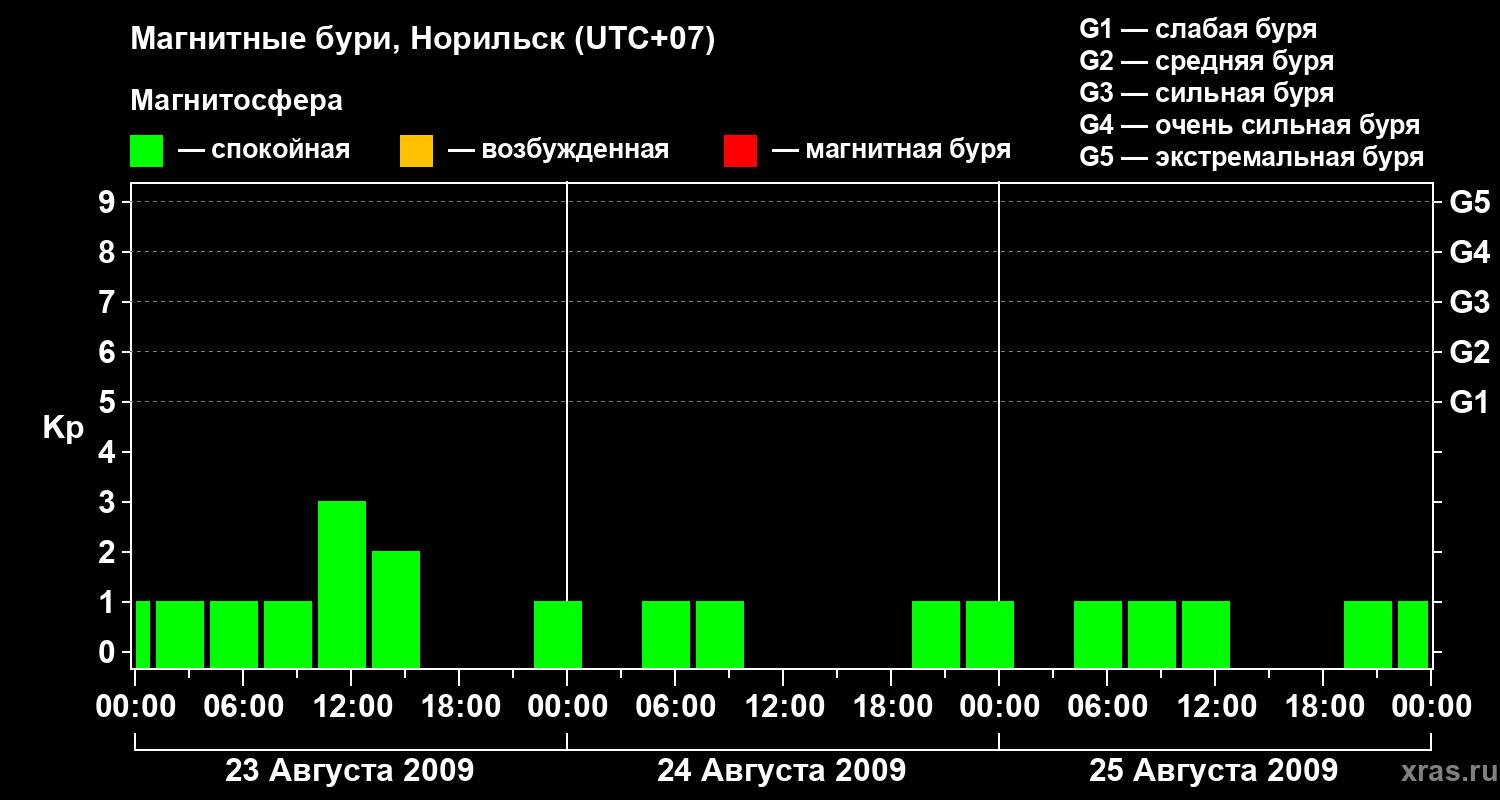The image size is (1500, 800).
Task: Click the 'G1' right axis label
Action: (x=1470, y=403)
